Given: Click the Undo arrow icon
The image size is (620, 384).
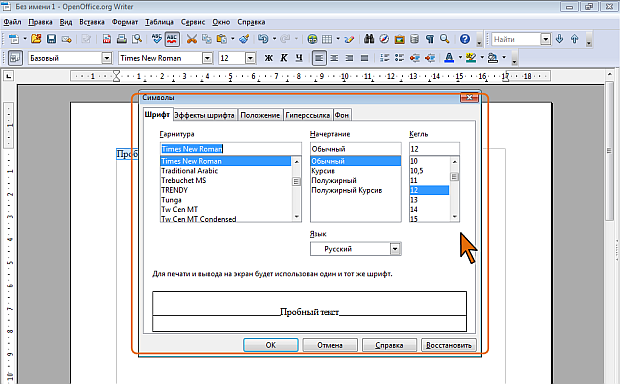Looking at the screenshot, I should (263, 39).
